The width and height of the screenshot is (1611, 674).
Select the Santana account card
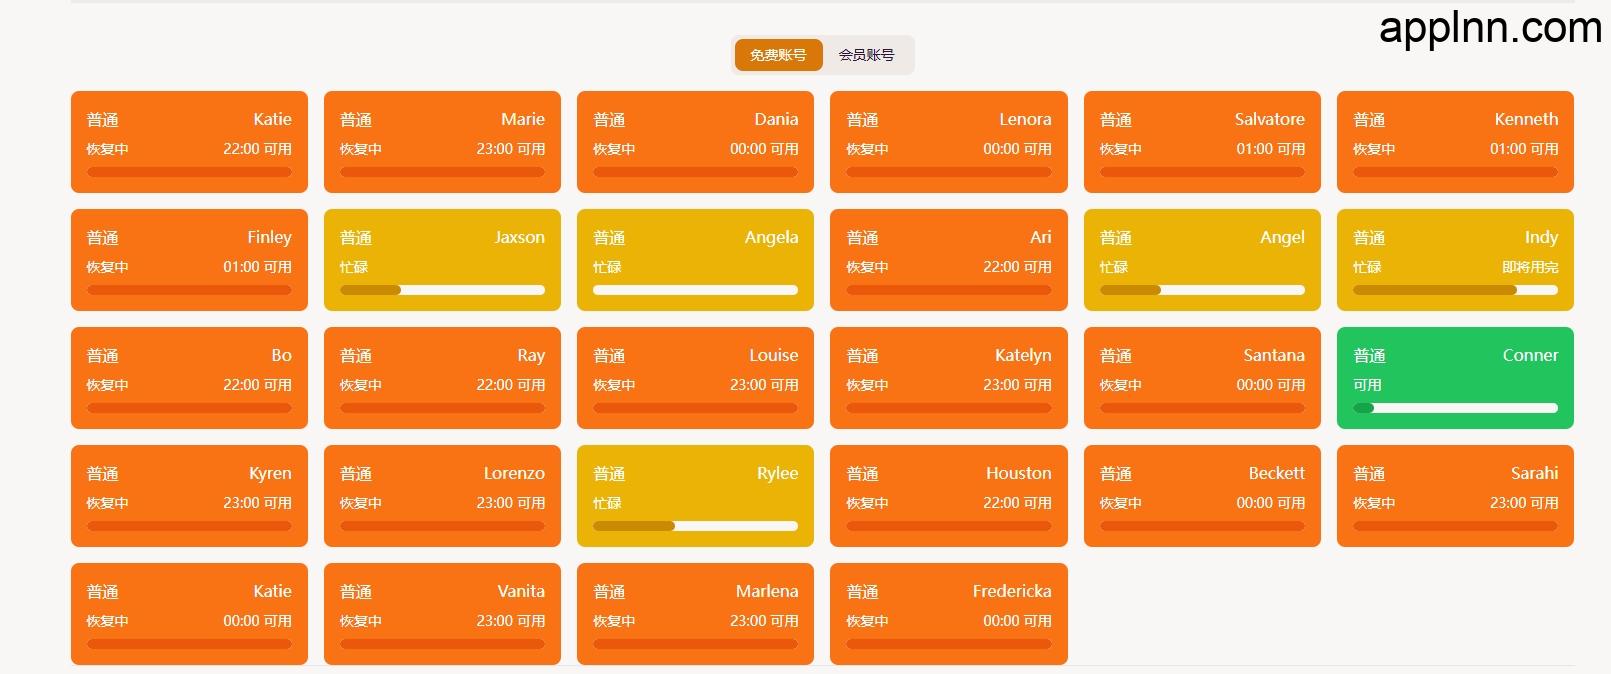(1202, 378)
